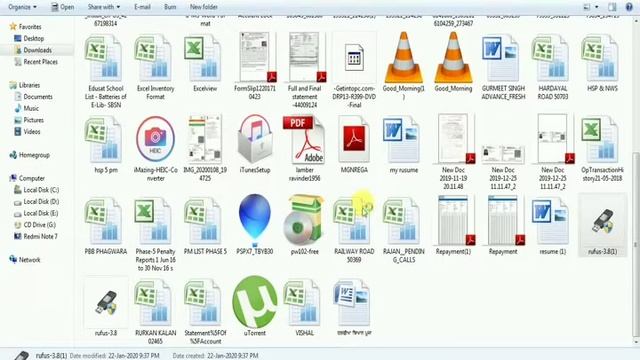Select the Excelview spreadsheet file
Screen dimensions: 640x360
(x=205, y=63)
